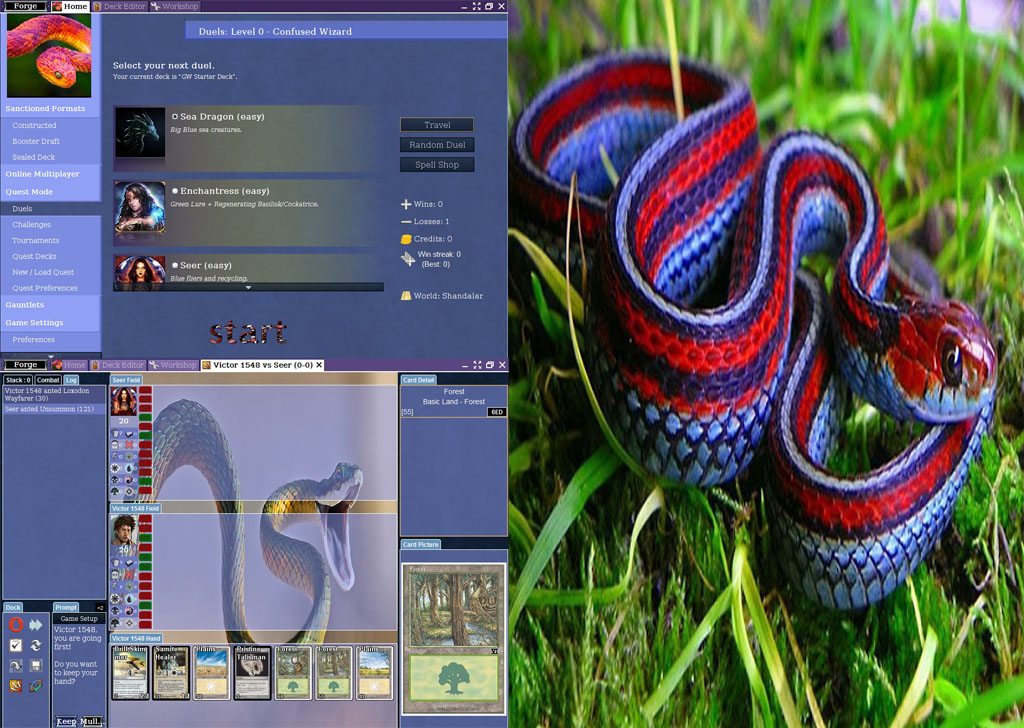Click the Seer opponent avatar portrait
The height and width of the screenshot is (728, 1024).
tap(124, 401)
